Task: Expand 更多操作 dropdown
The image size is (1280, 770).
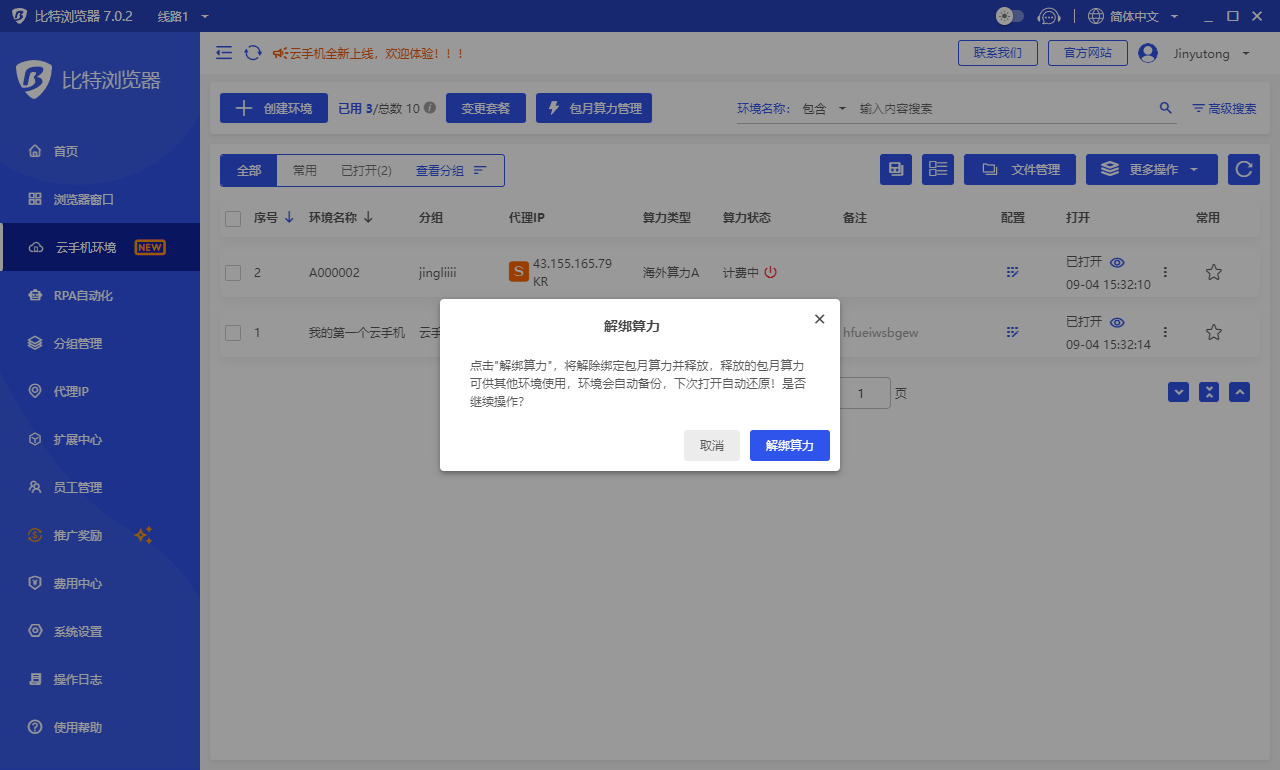Action: click(x=1152, y=169)
